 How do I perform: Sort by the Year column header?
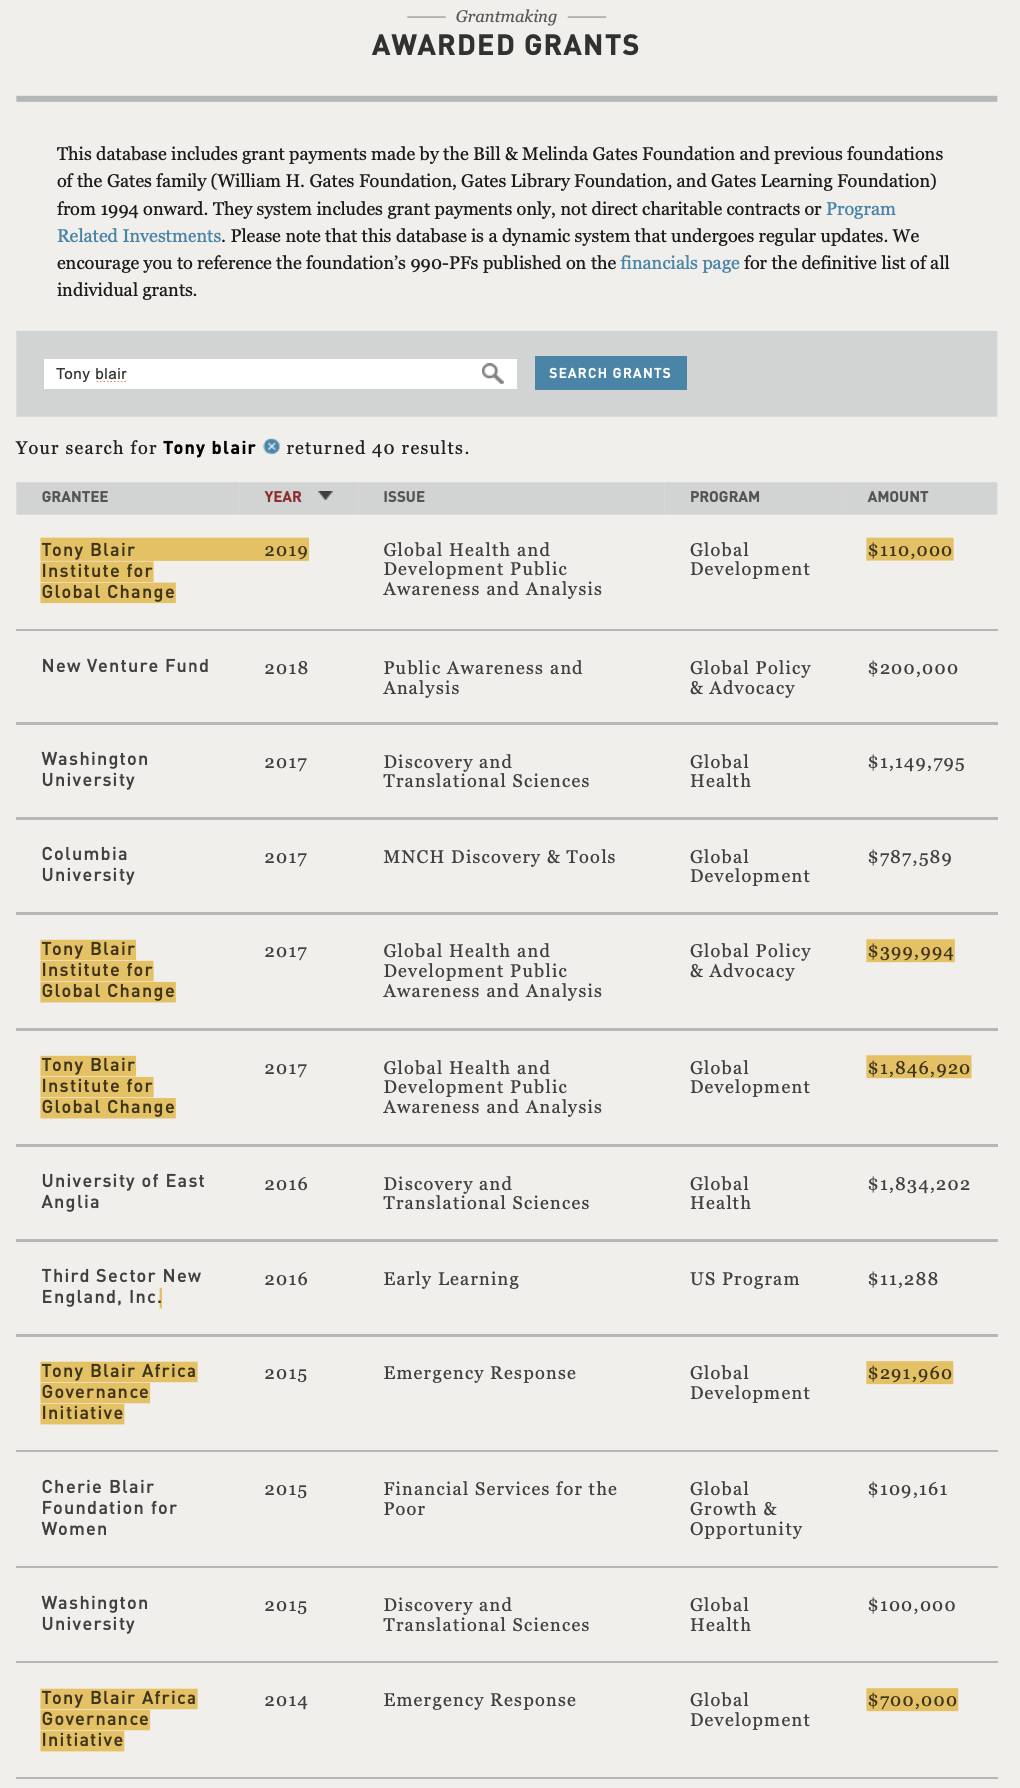(x=283, y=497)
